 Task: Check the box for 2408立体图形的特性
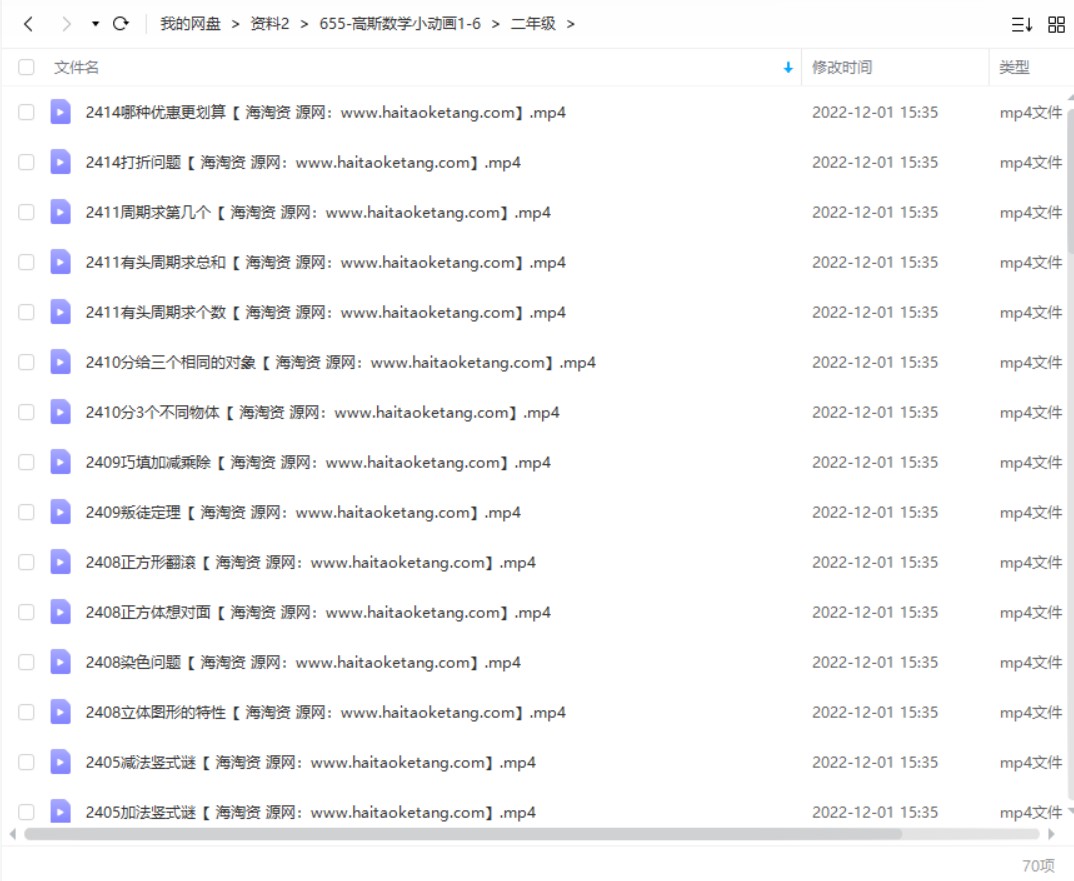coord(26,712)
